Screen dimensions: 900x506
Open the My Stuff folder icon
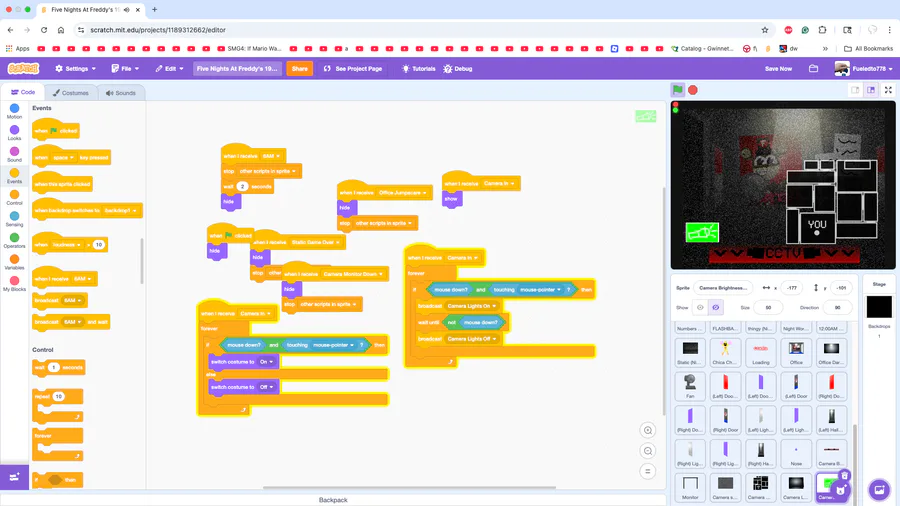(813, 68)
